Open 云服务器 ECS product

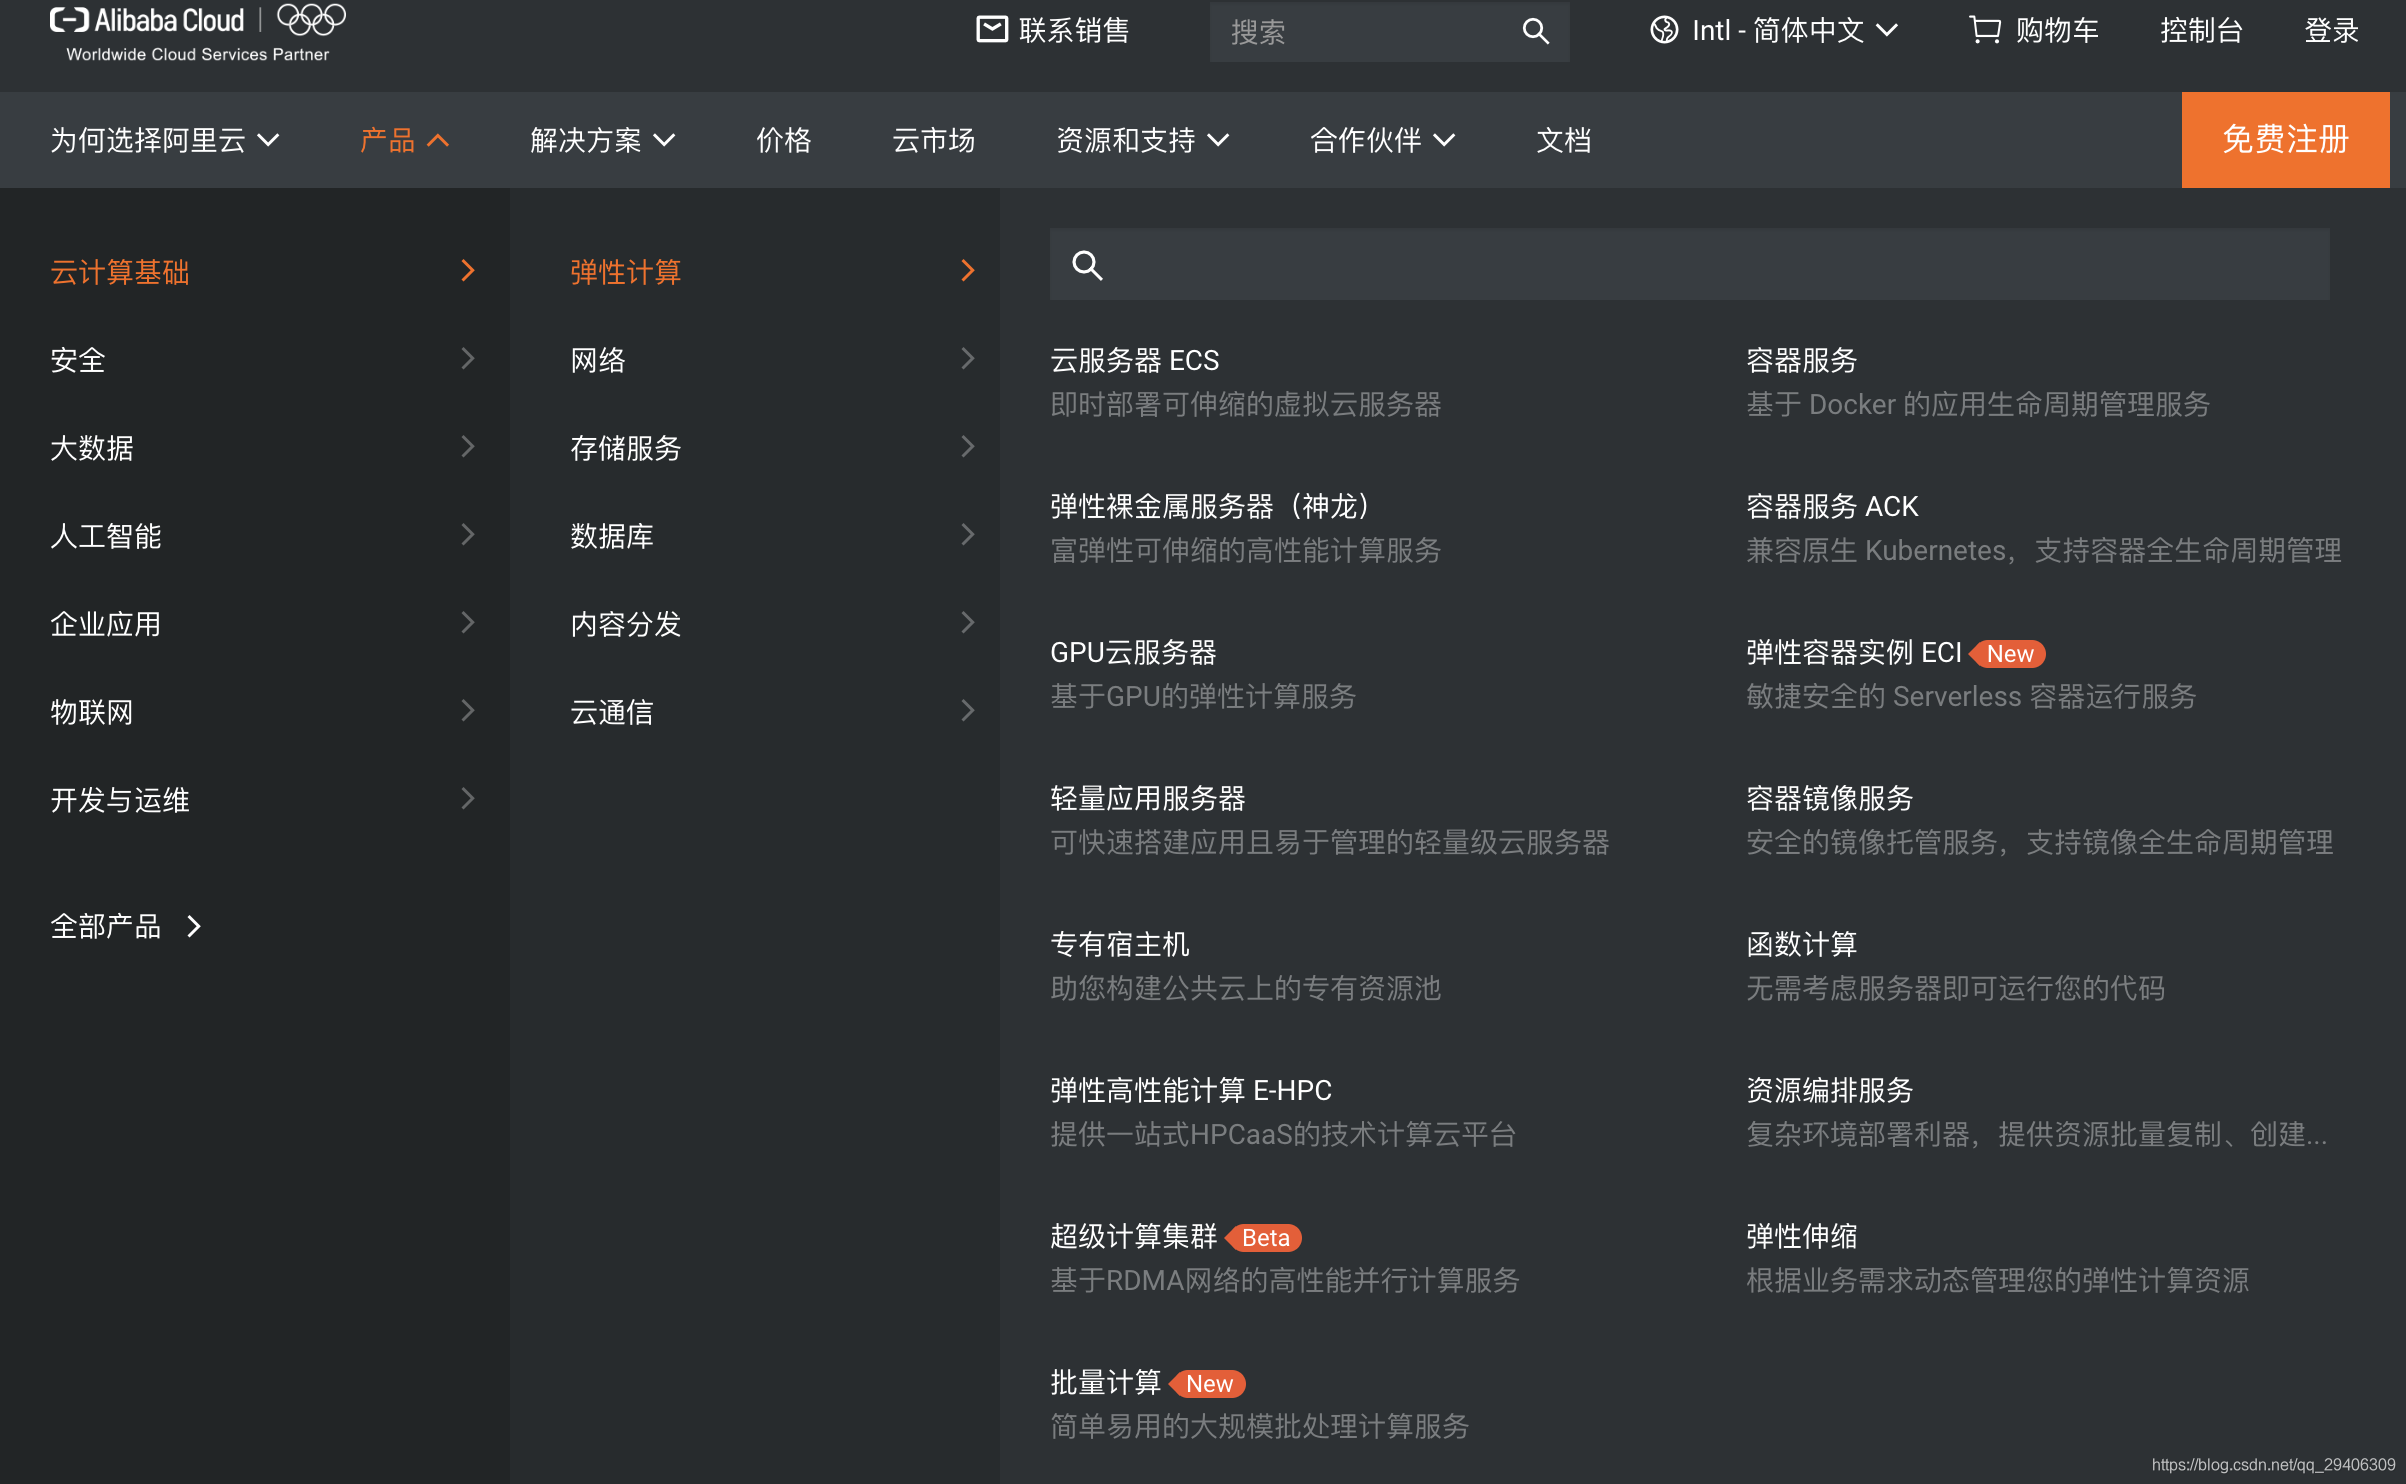(x=1135, y=360)
